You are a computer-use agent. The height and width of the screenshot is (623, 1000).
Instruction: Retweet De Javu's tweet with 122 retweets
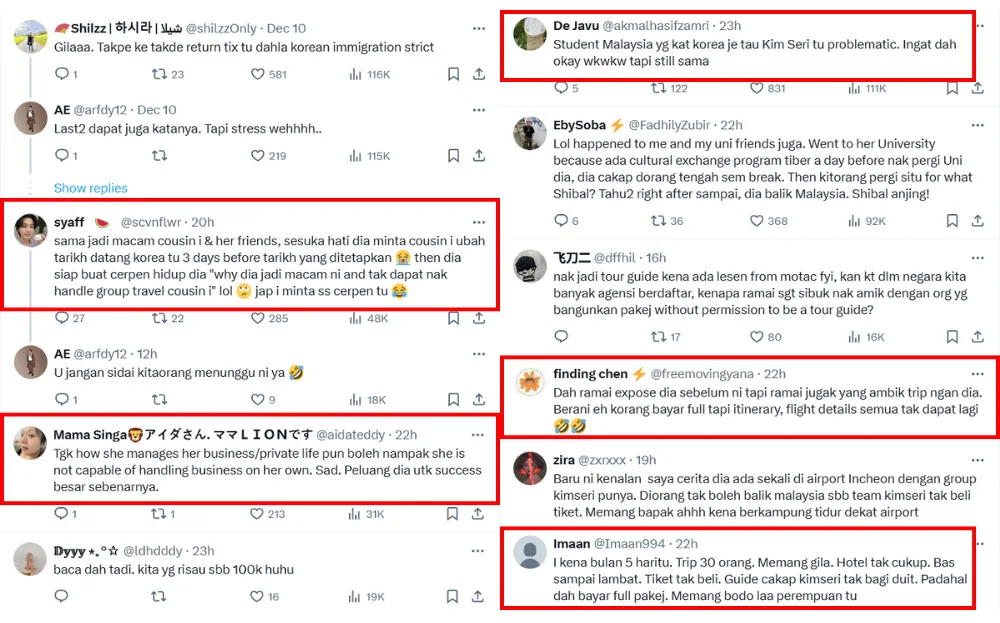[658, 88]
